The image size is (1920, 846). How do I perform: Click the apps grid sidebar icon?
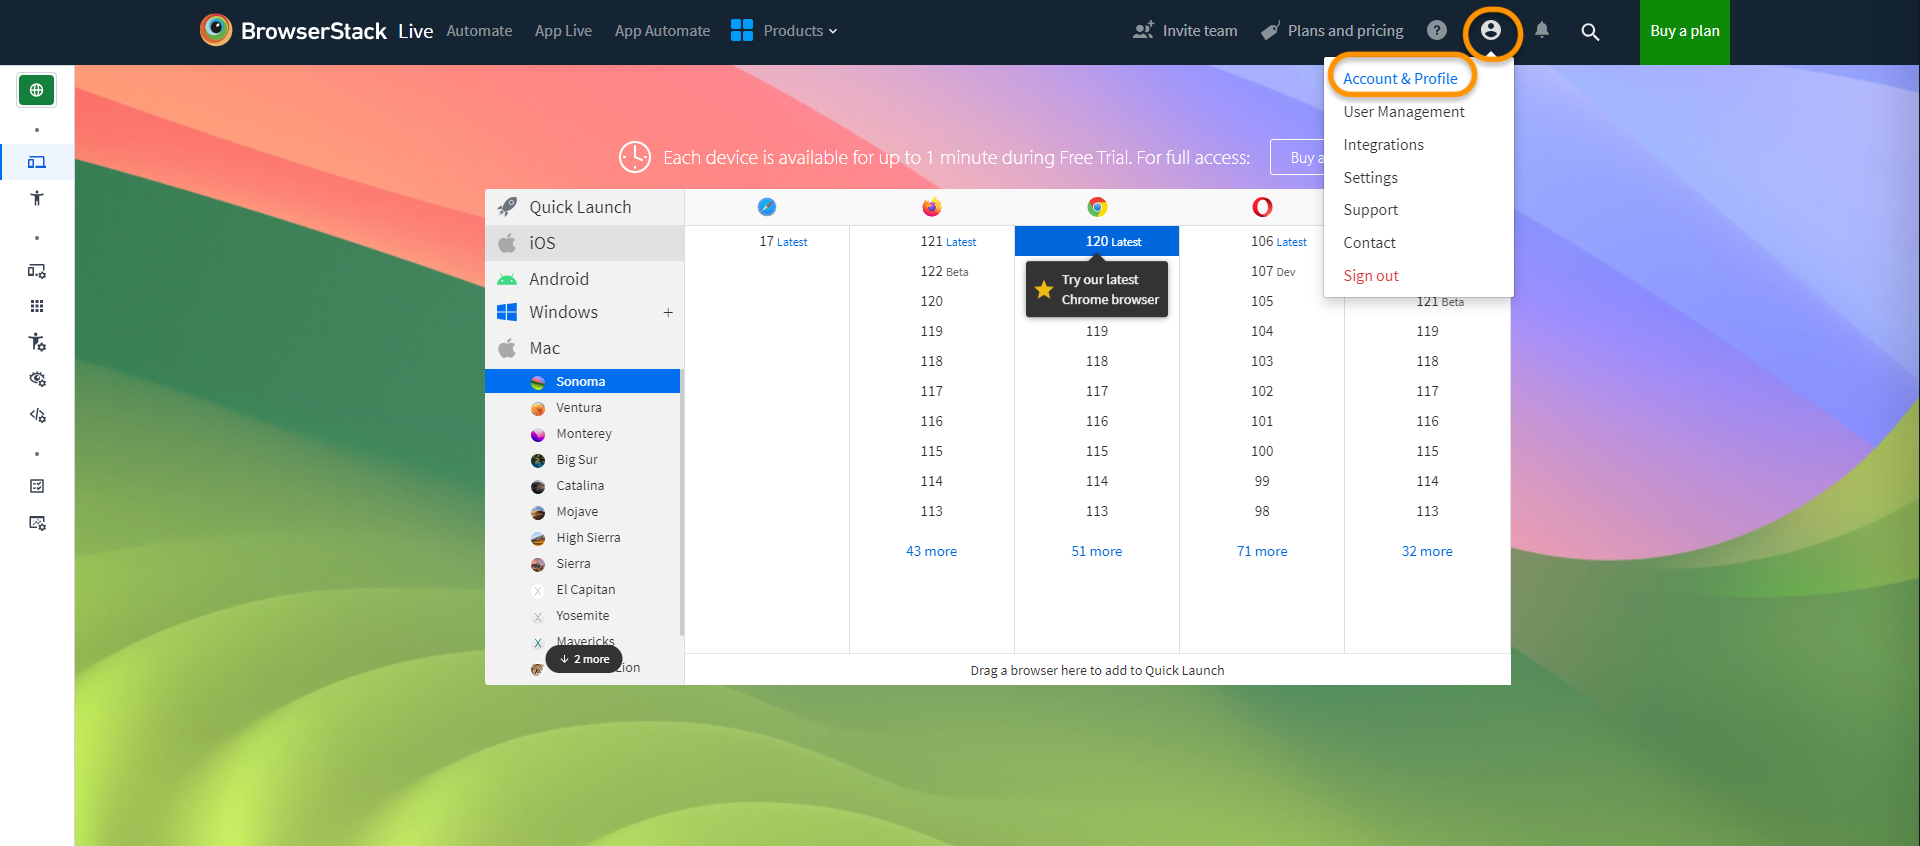37,306
